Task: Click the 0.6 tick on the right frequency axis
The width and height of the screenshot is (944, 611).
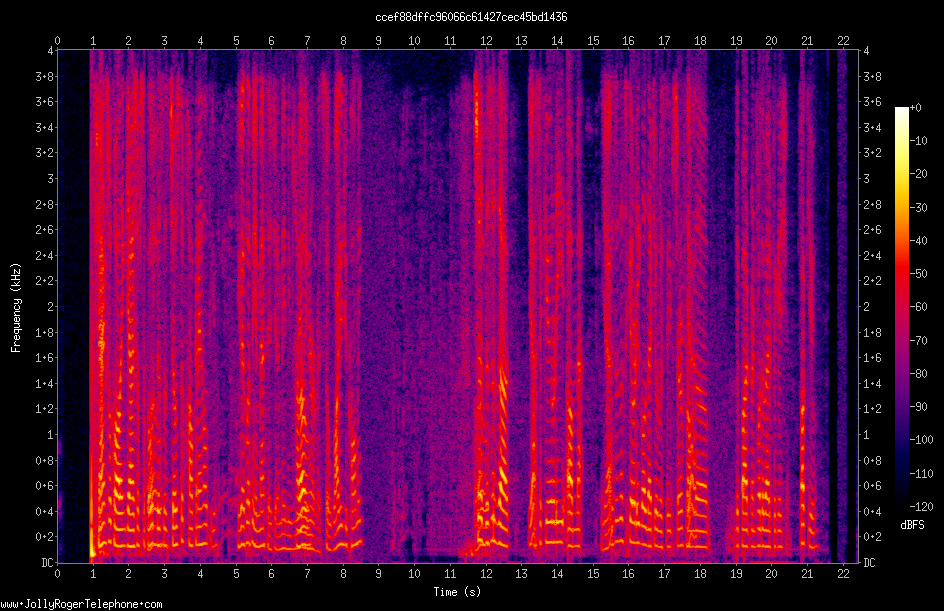Action: coord(872,486)
